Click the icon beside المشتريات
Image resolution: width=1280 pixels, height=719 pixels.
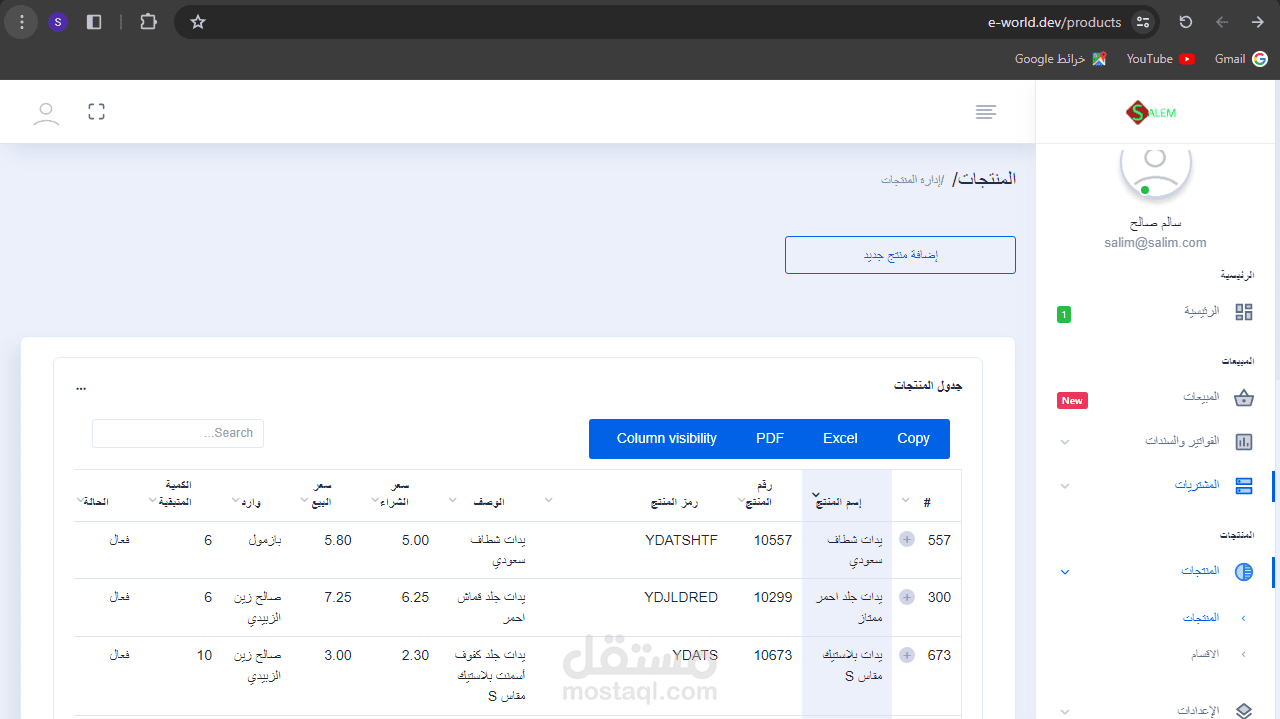click(x=1244, y=485)
